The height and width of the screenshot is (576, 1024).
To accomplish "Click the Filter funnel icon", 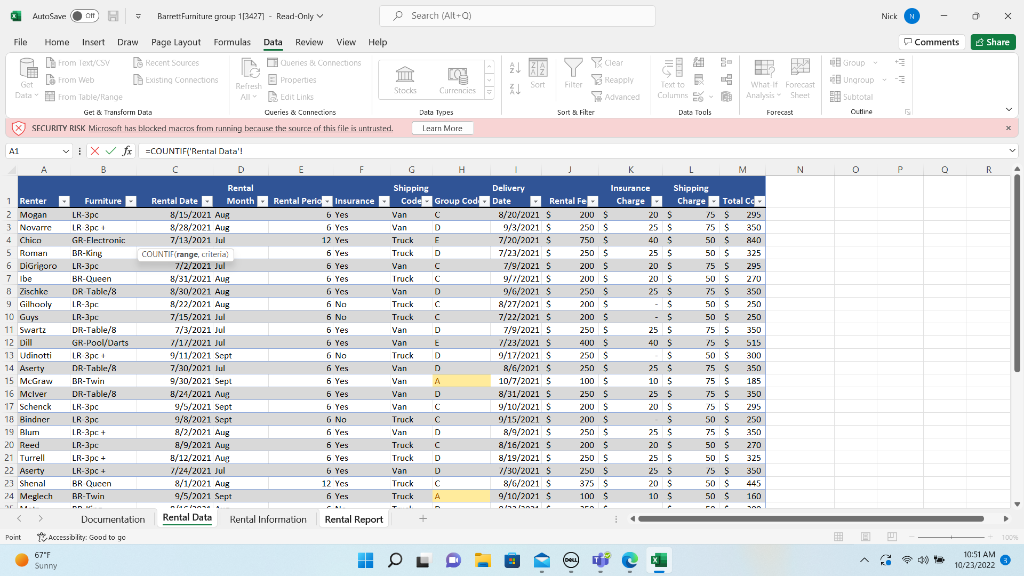I will (x=574, y=72).
